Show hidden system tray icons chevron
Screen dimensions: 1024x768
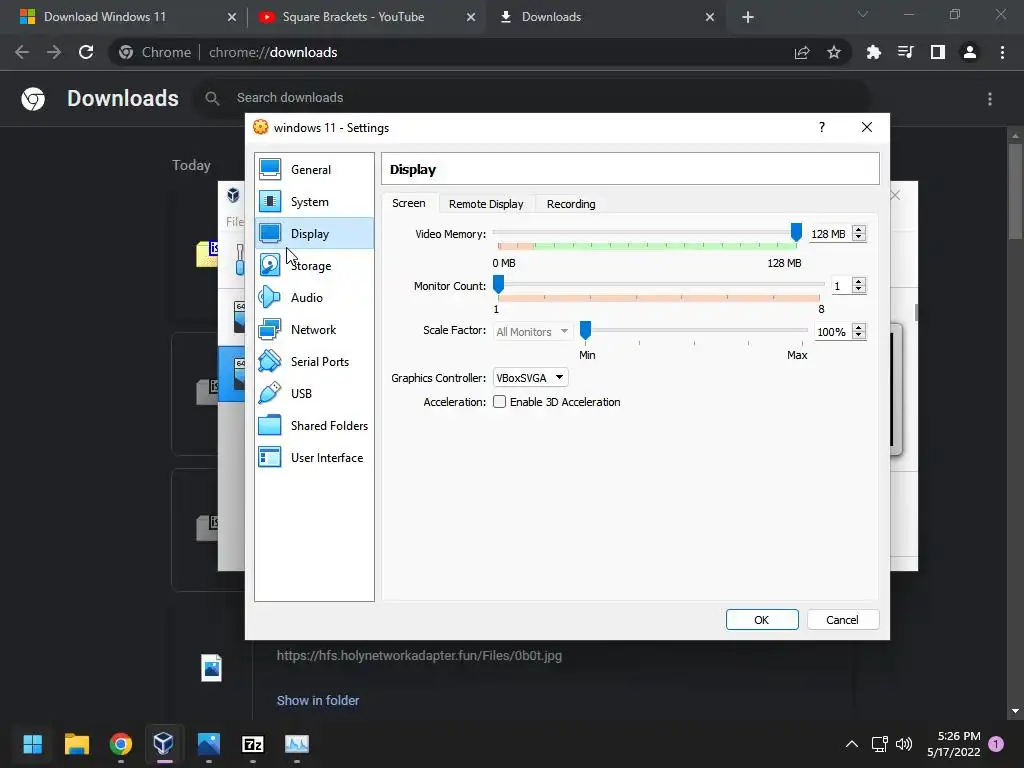852,744
